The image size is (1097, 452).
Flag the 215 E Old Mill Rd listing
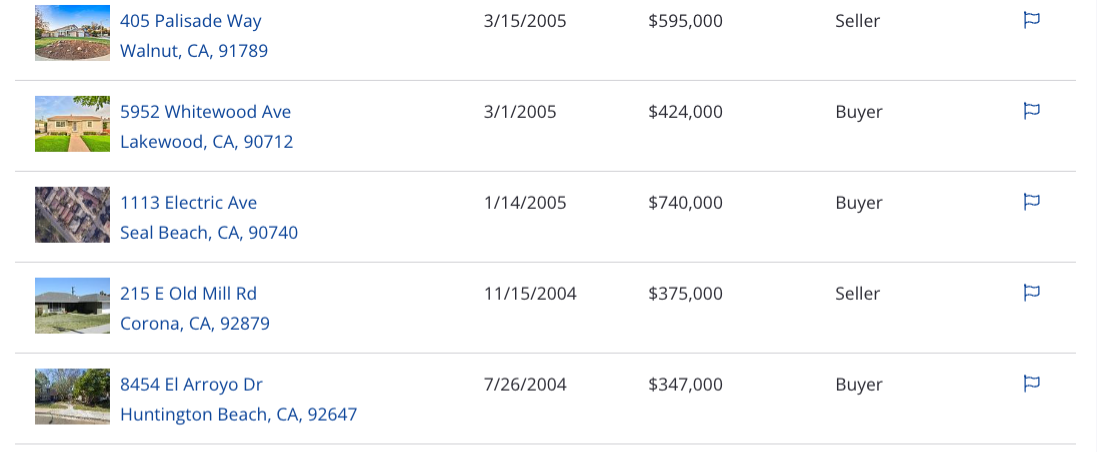coord(1031,292)
